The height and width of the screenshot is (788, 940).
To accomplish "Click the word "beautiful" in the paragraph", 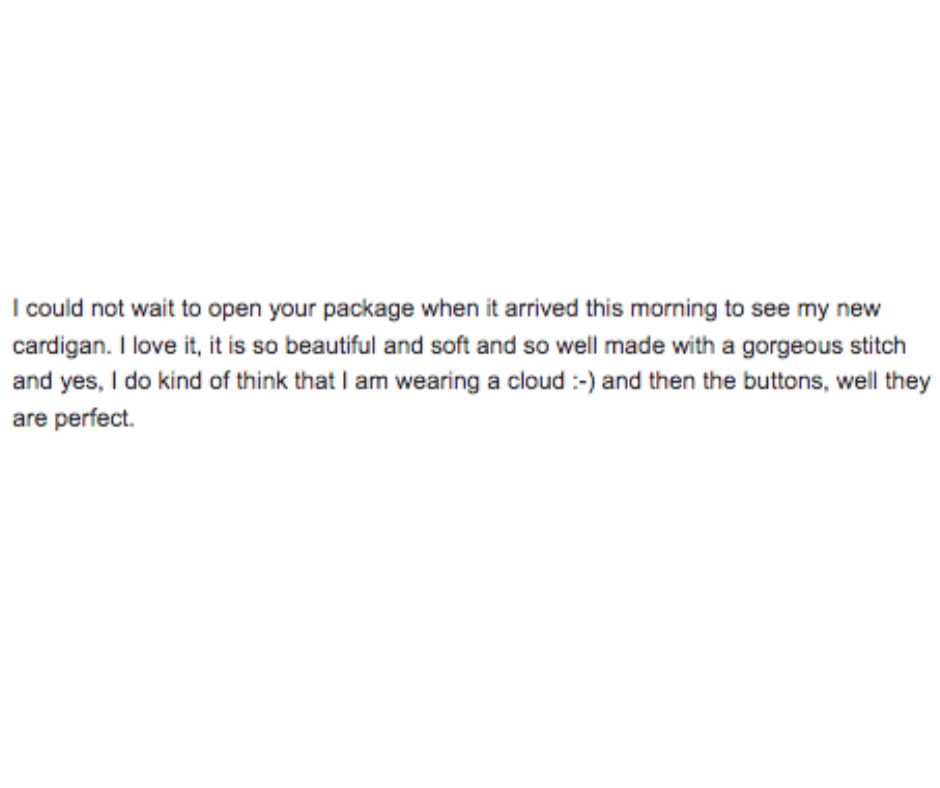I will click(330, 345).
